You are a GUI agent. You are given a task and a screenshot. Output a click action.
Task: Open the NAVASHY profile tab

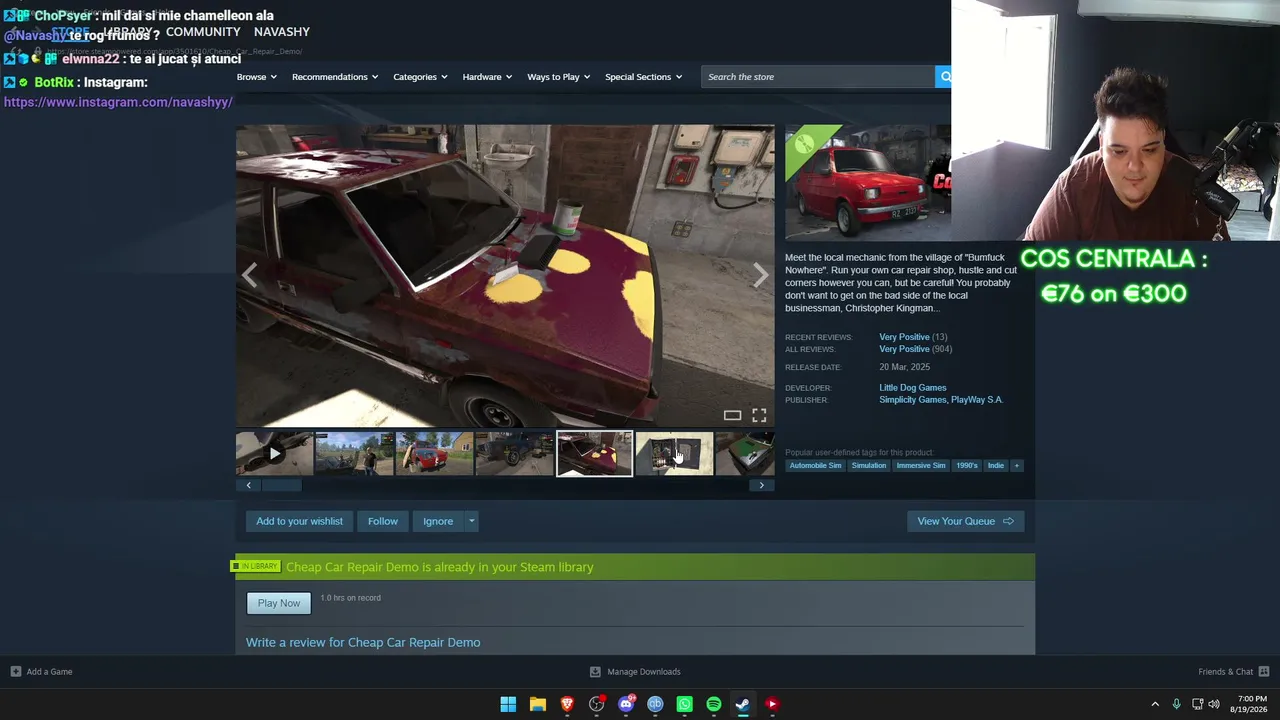pyautogui.click(x=282, y=32)
